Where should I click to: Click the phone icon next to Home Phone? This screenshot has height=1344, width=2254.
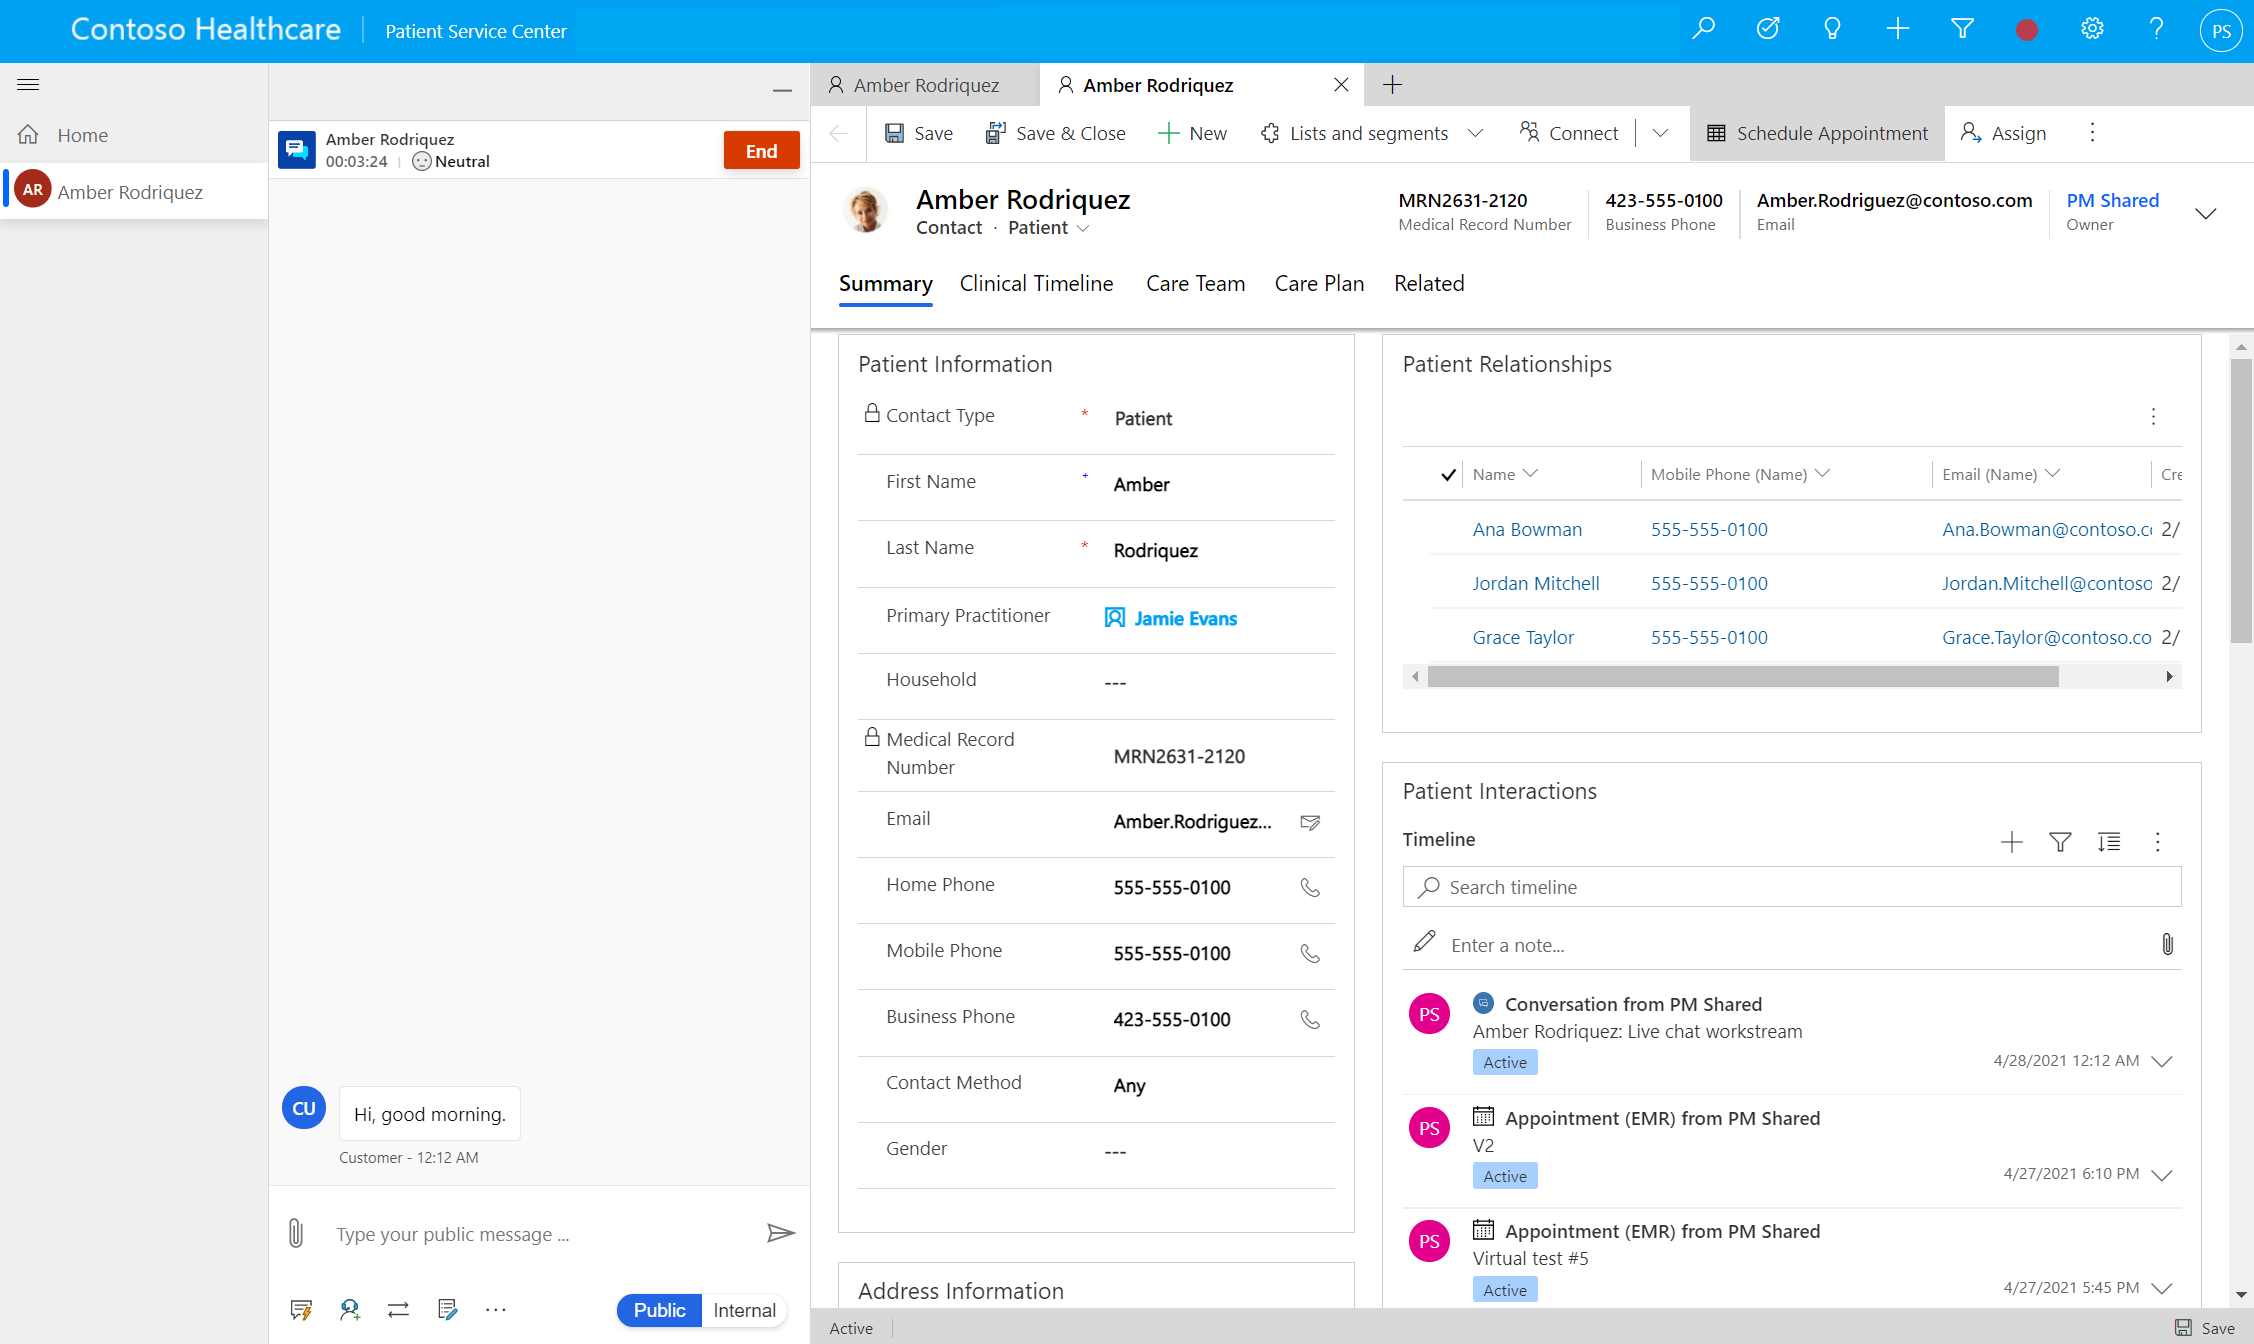click(x=1313, y=888)
